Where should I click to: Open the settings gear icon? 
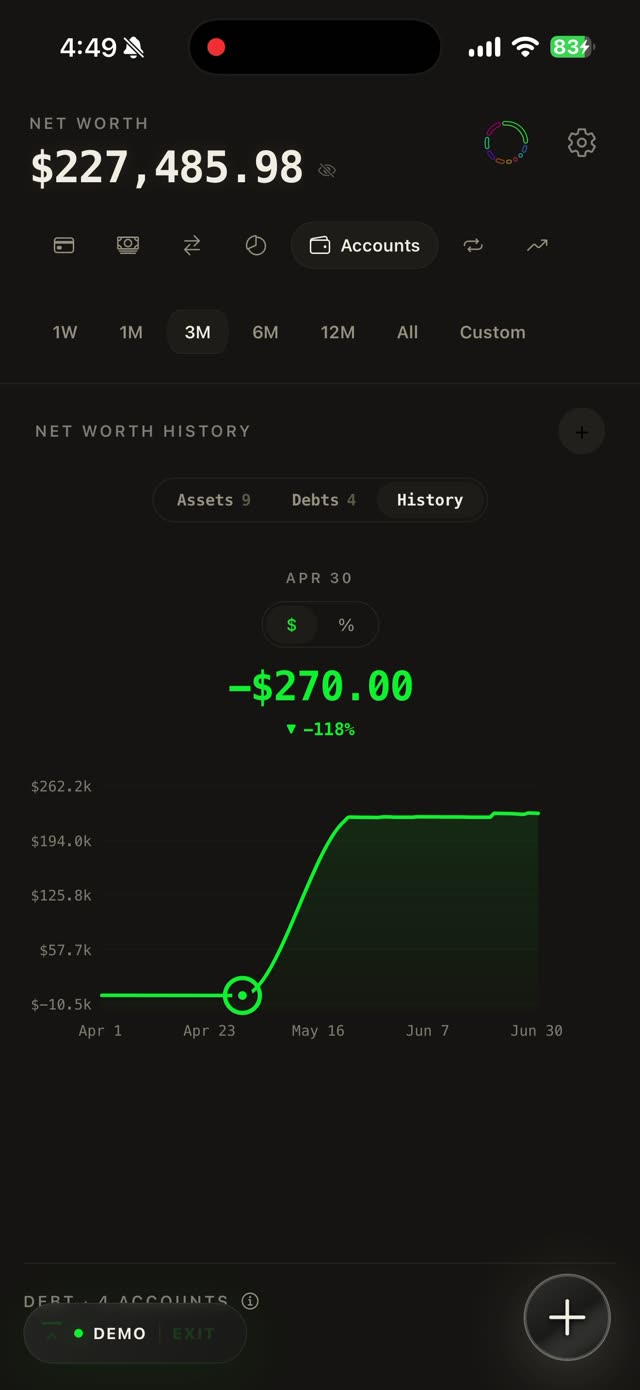(582, 143)
